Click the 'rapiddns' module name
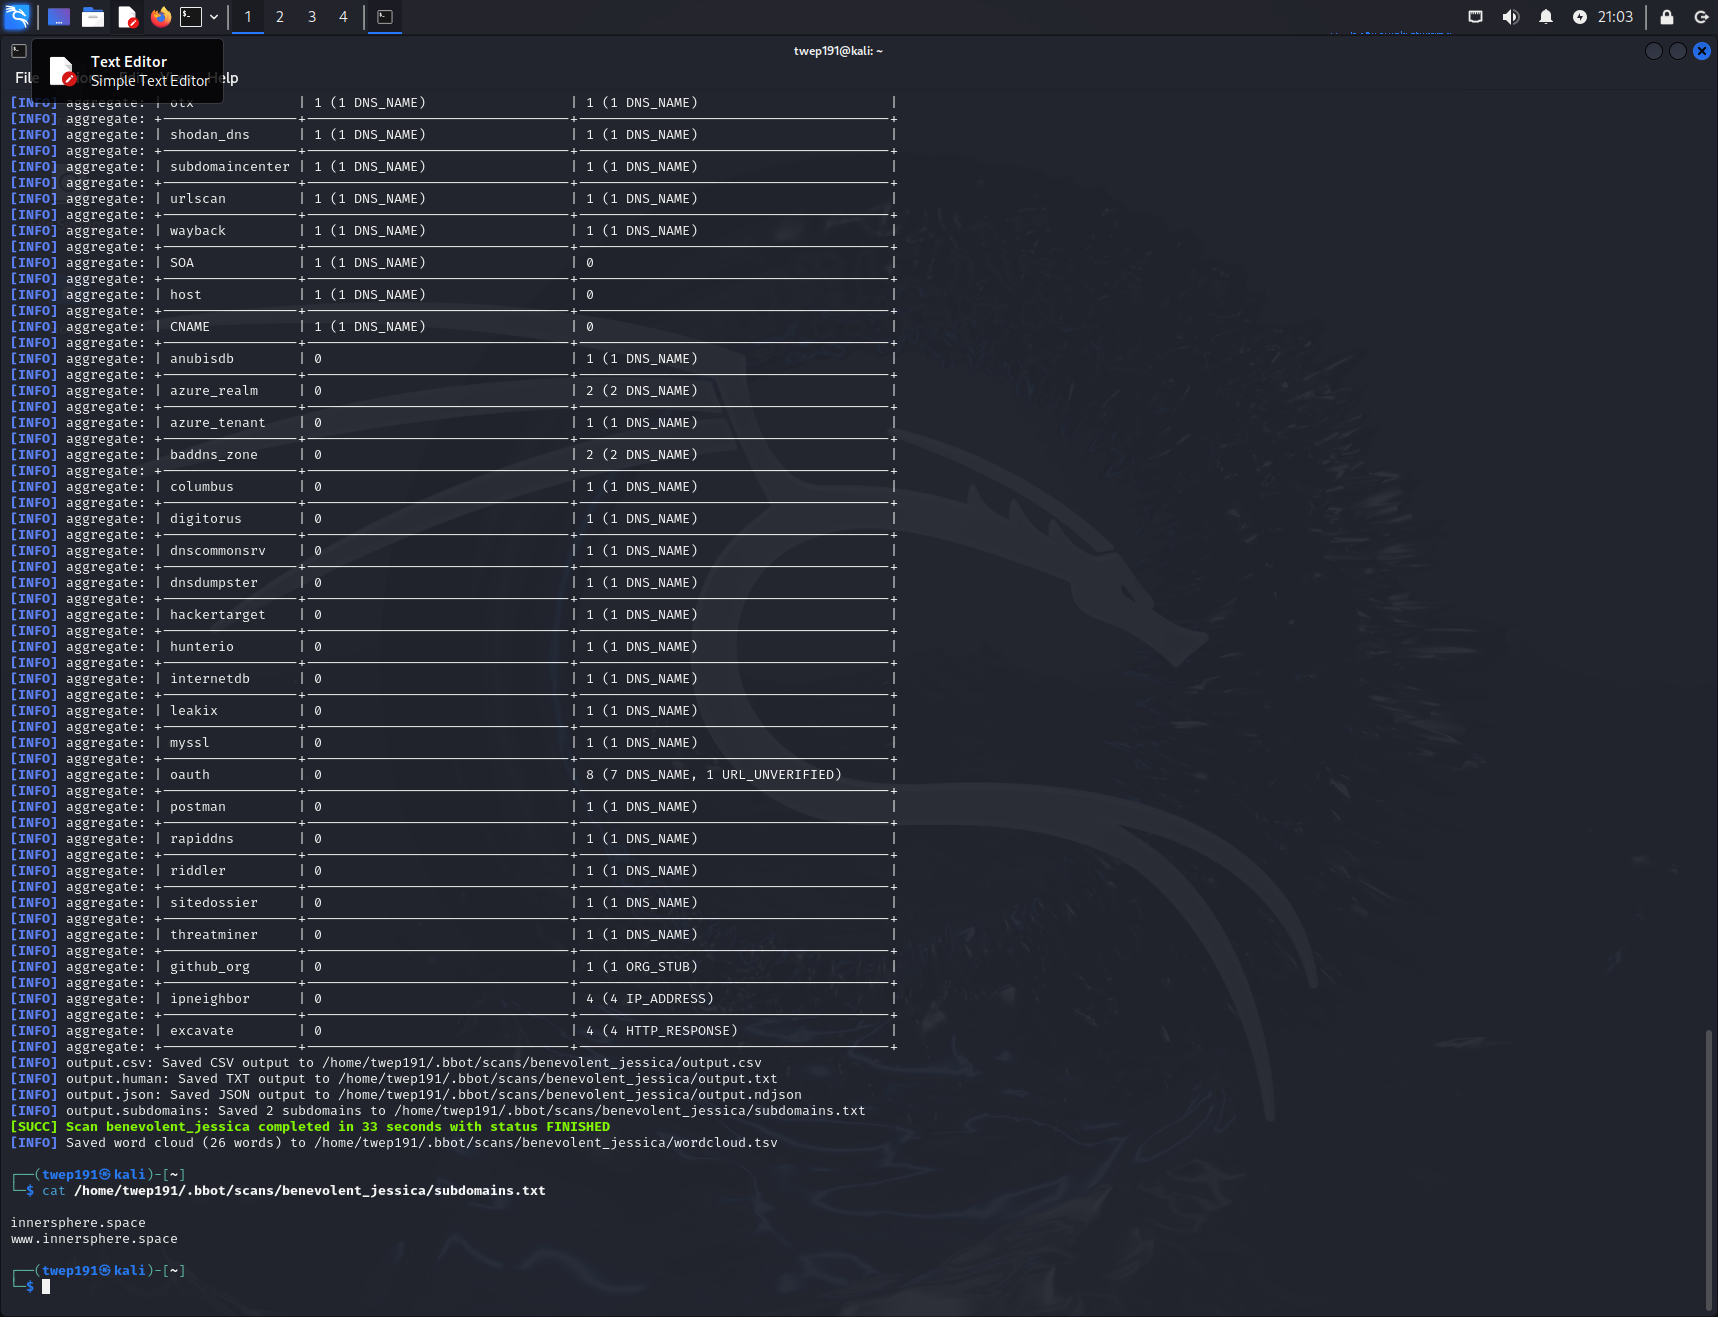The image size is (1718, 1317). 202,839
